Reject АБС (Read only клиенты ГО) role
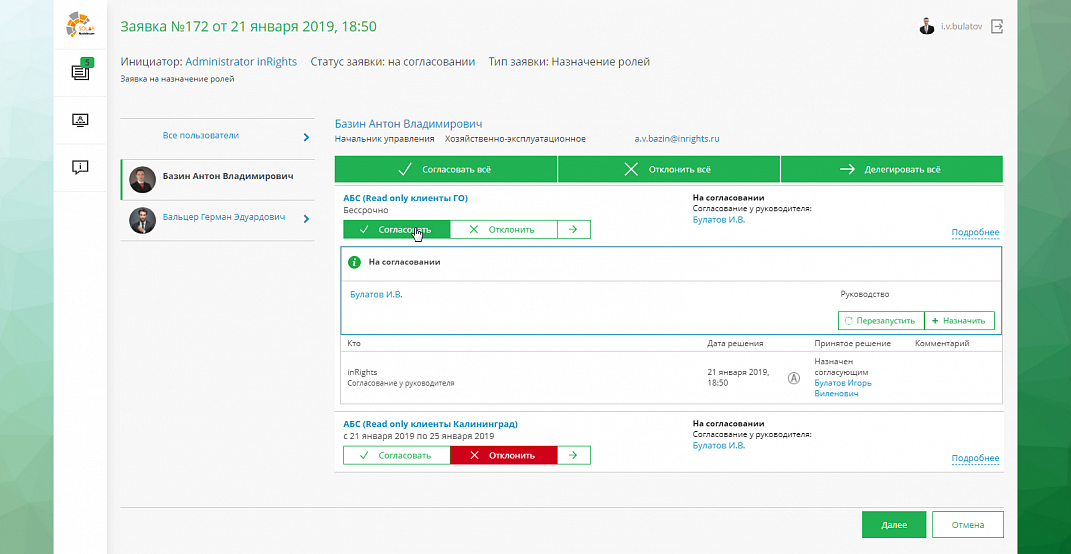Viewport: 1071px width, 554px height. click(x=503, y=230)
